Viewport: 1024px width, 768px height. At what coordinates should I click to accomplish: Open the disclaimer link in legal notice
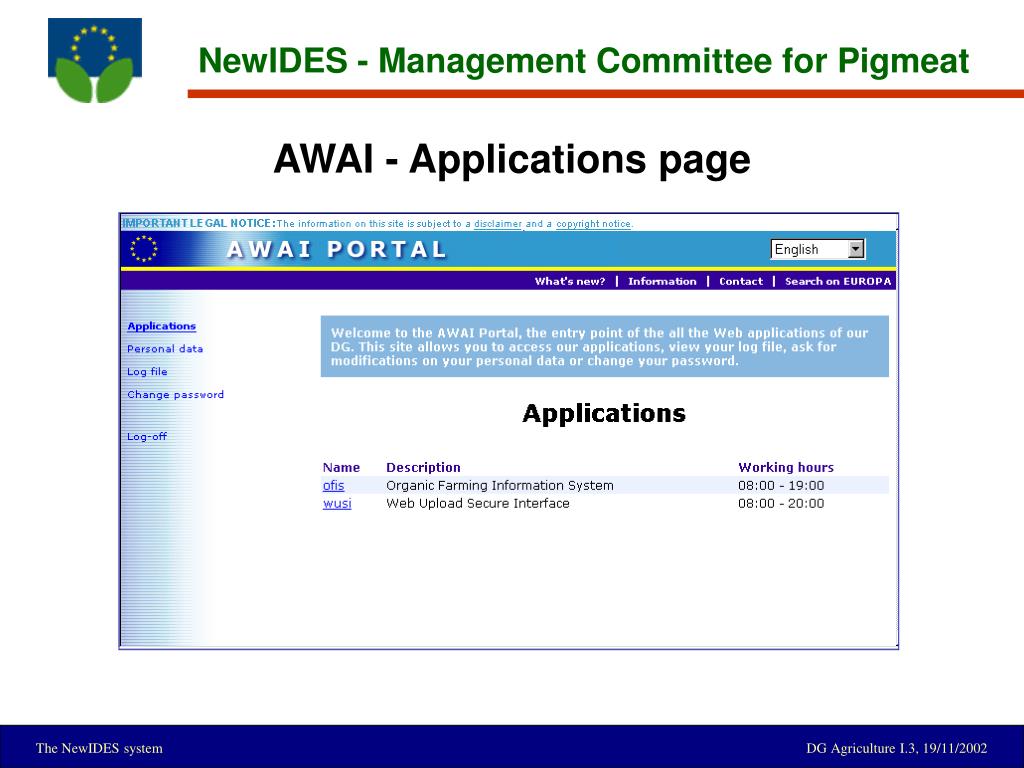[498, 224]
